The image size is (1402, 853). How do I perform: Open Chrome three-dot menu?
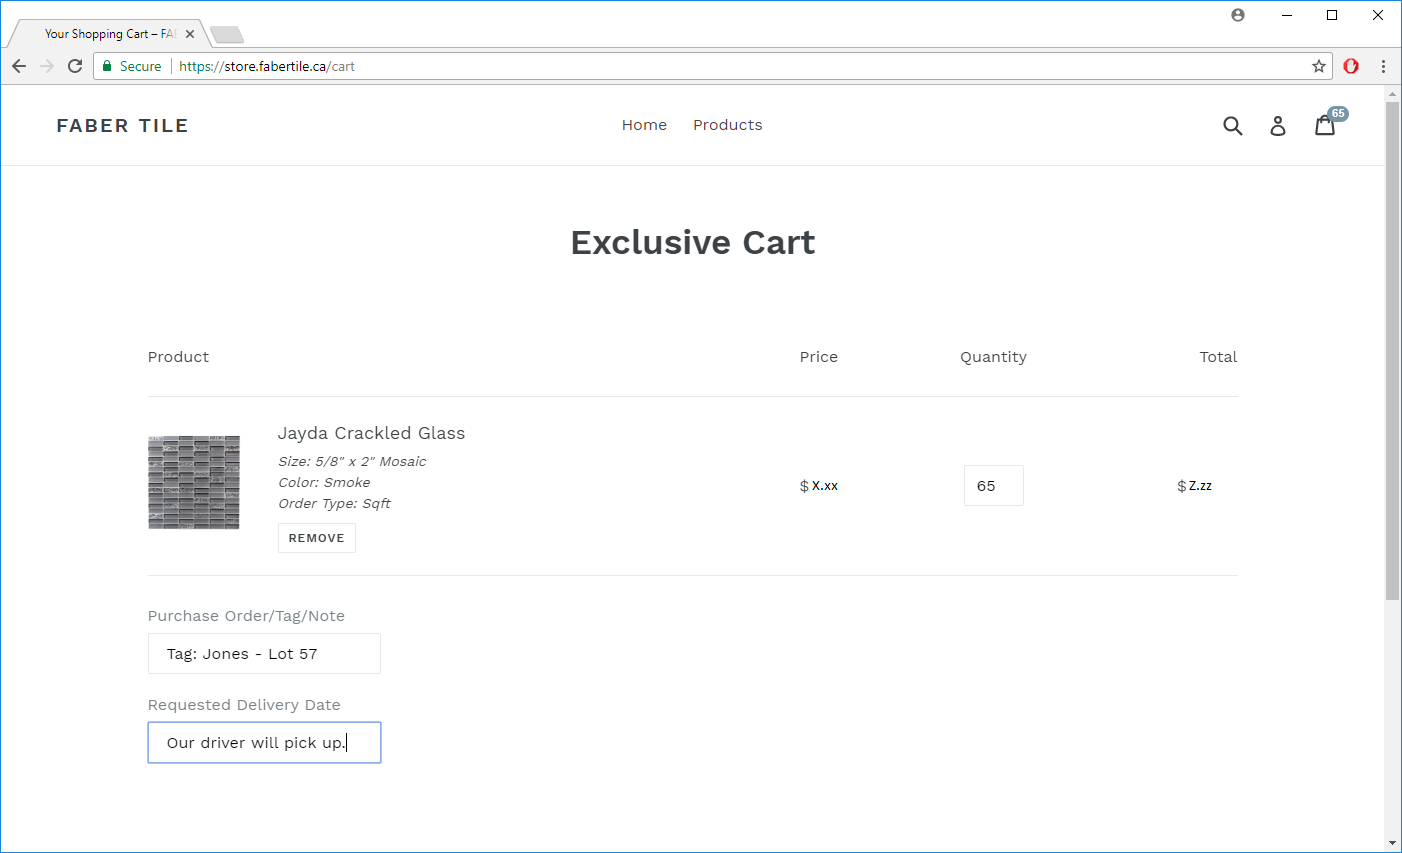coord(1383,66)
